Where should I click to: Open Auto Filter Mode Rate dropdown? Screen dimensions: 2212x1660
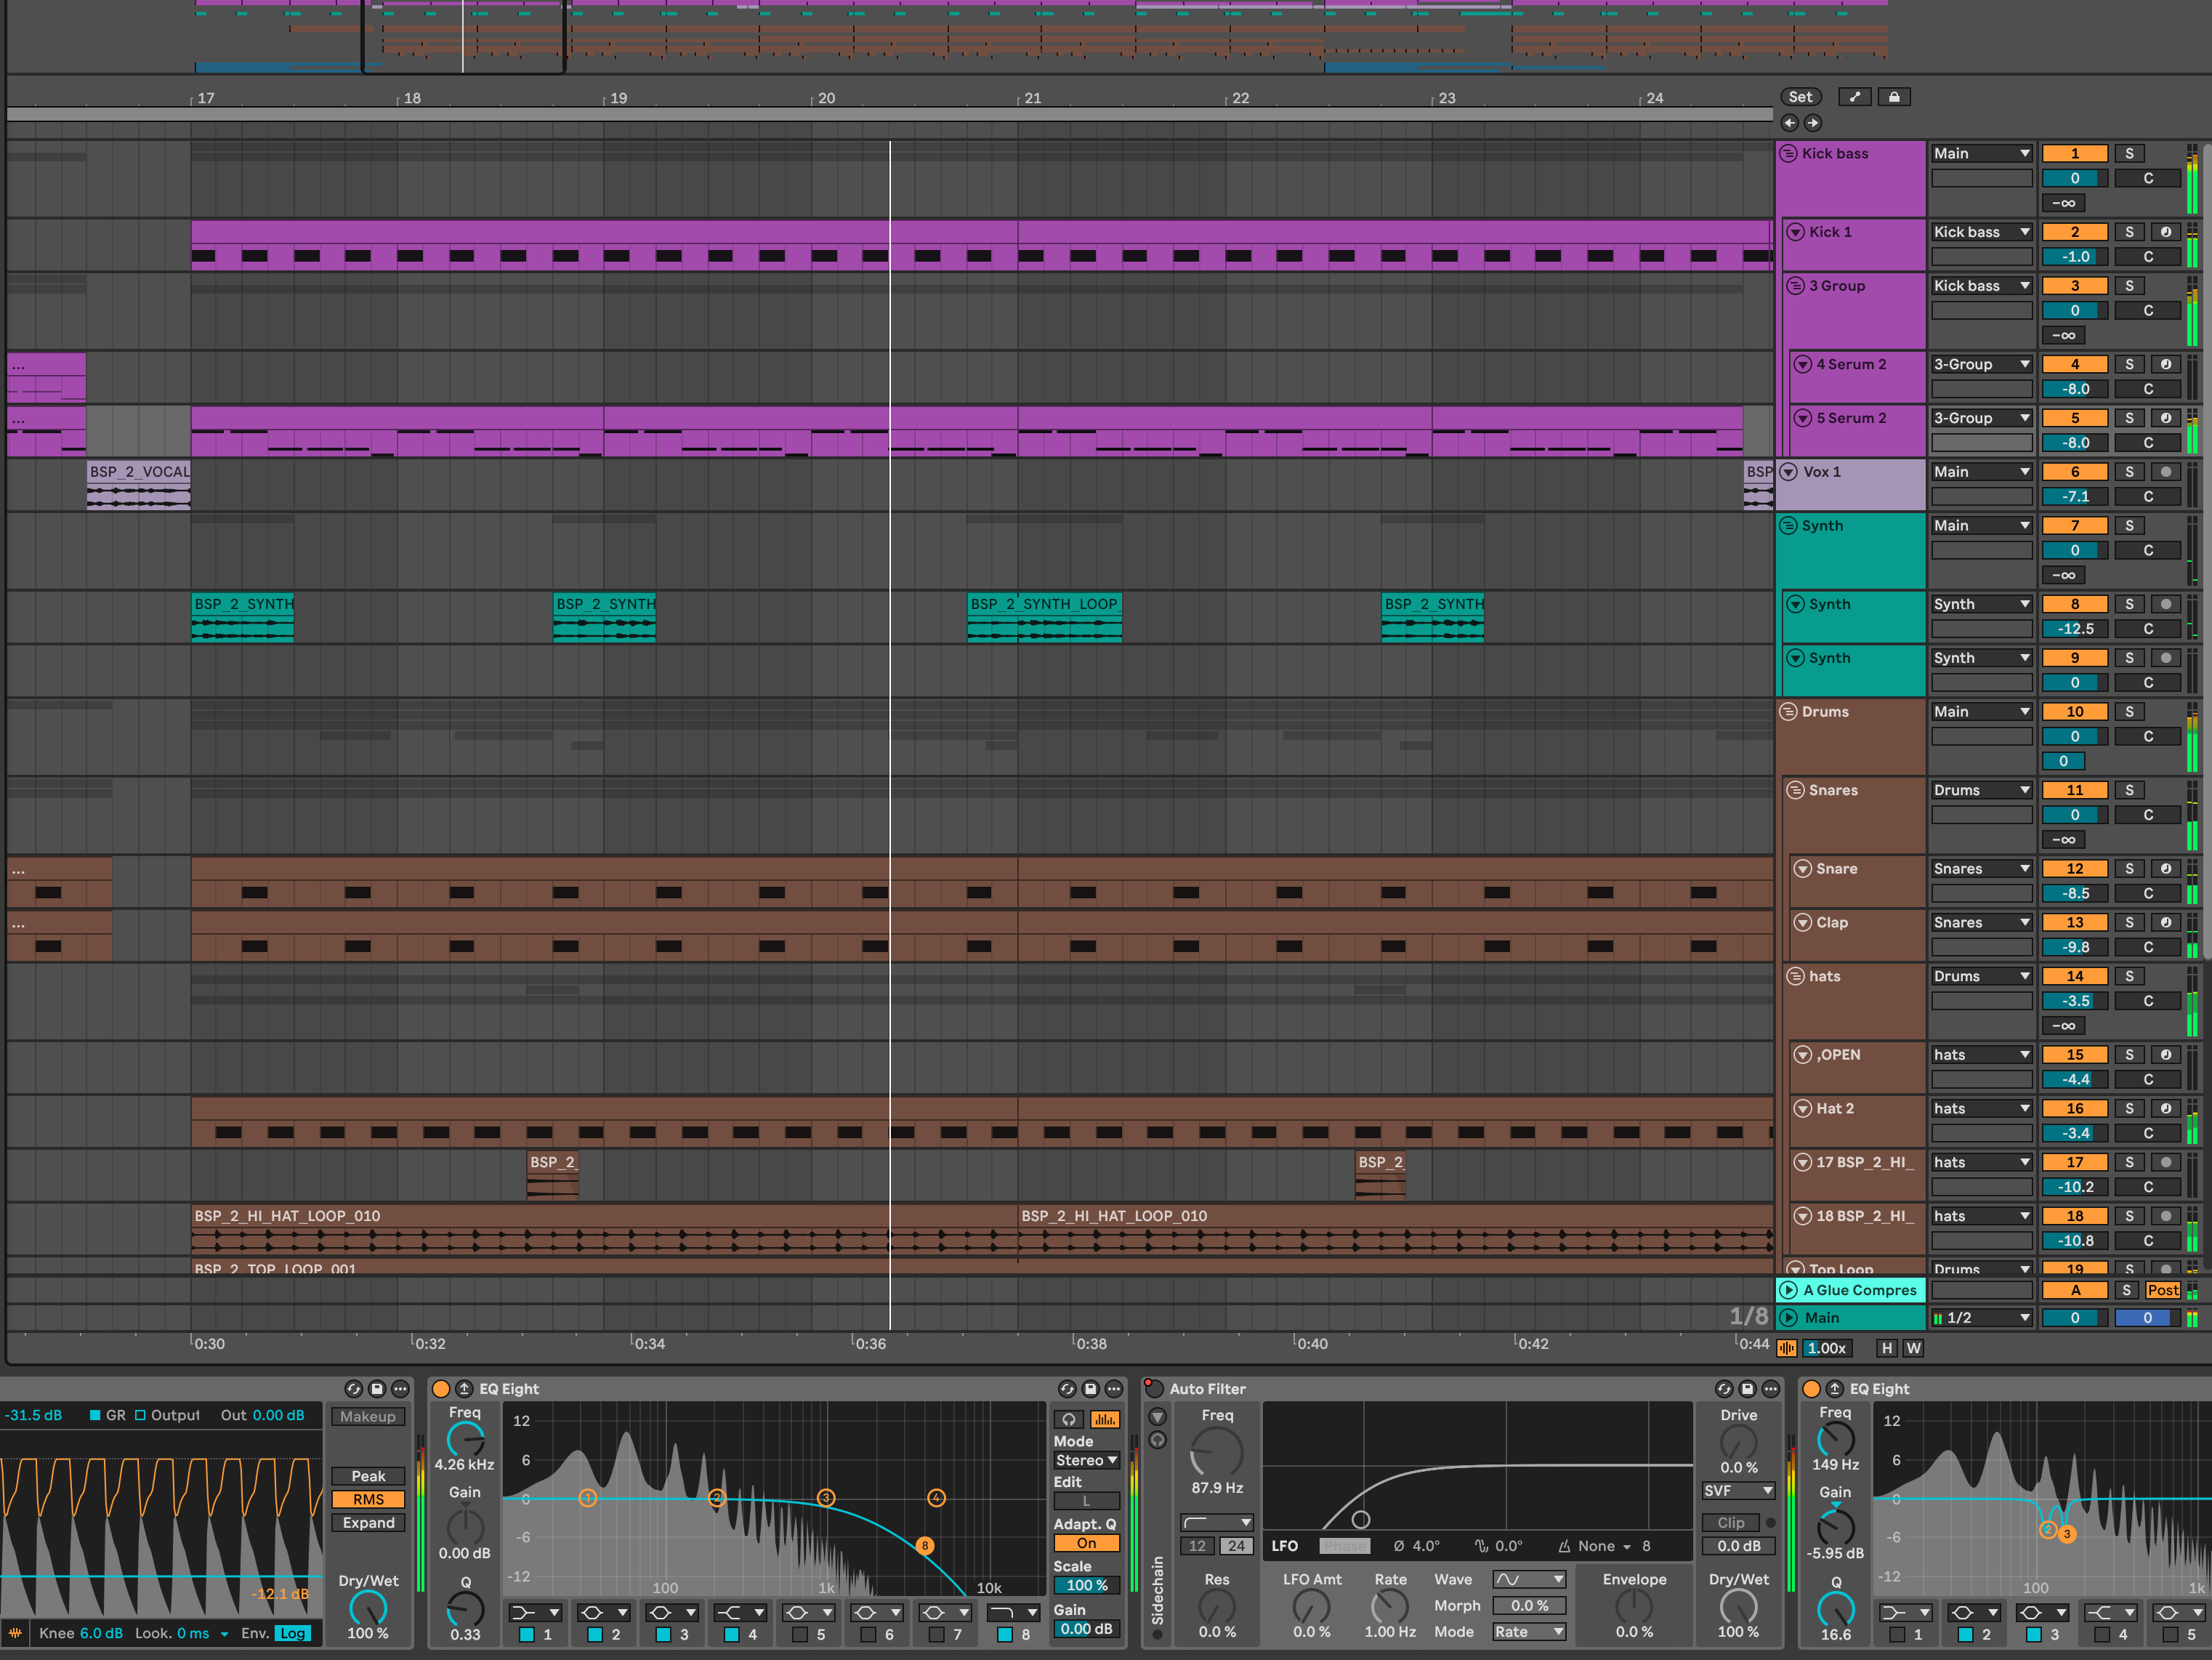(1529, 1632)
